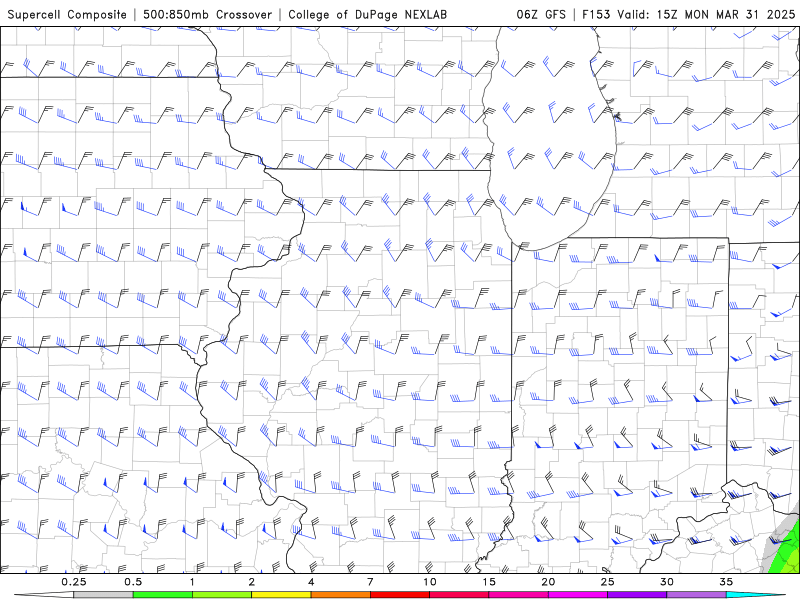Click the 7 scale value label
Viewport: 800px width, 600px height.
coord(370,582)
